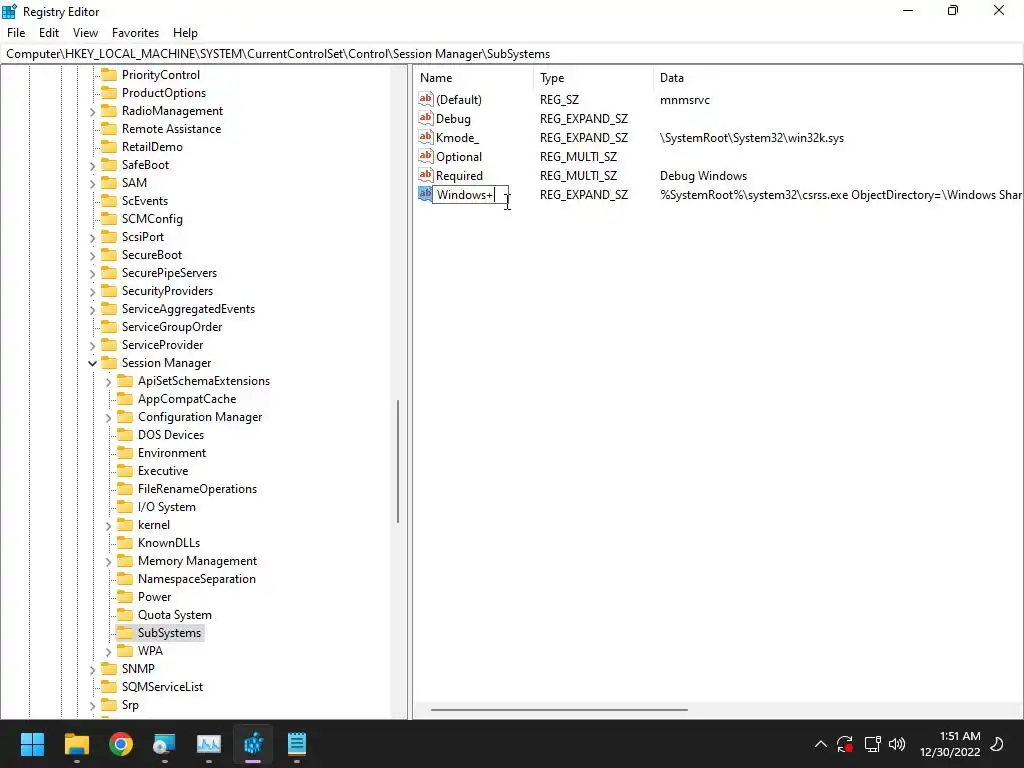1024x768 pixels.
Task: Select the DOS Devices key
Action: 171,434
